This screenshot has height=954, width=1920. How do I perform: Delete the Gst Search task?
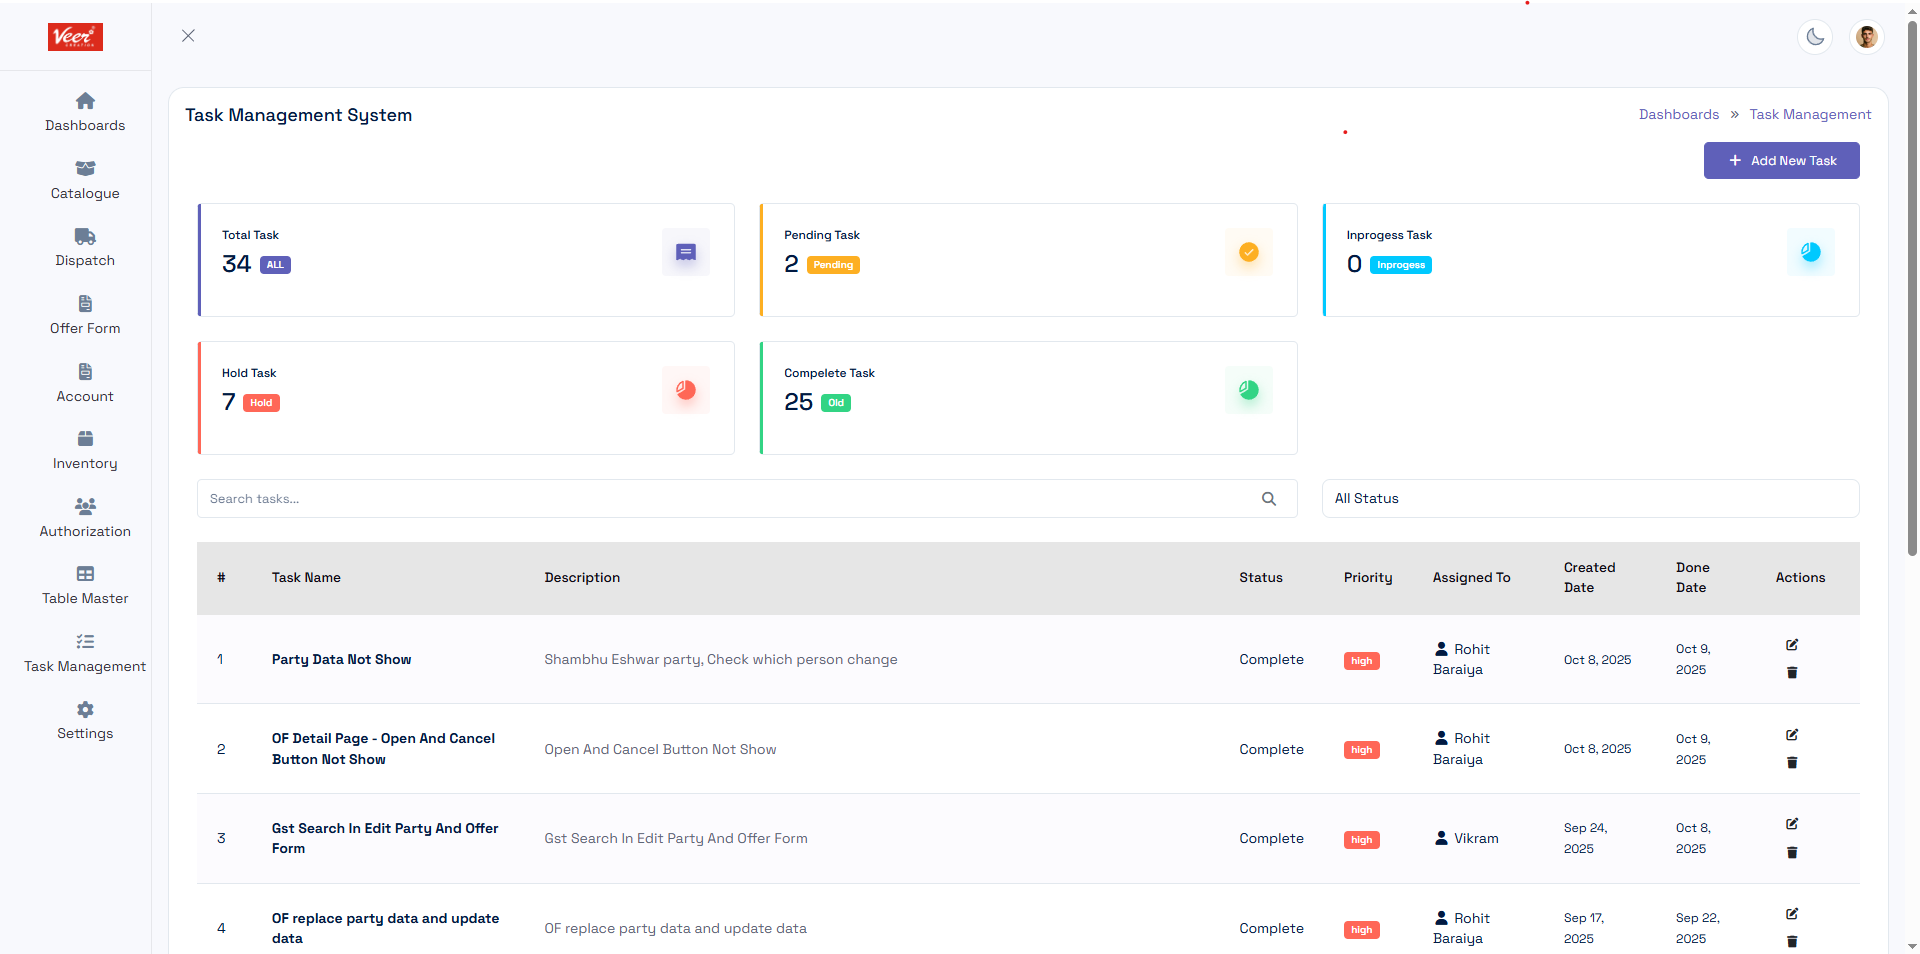point(1792,853)
